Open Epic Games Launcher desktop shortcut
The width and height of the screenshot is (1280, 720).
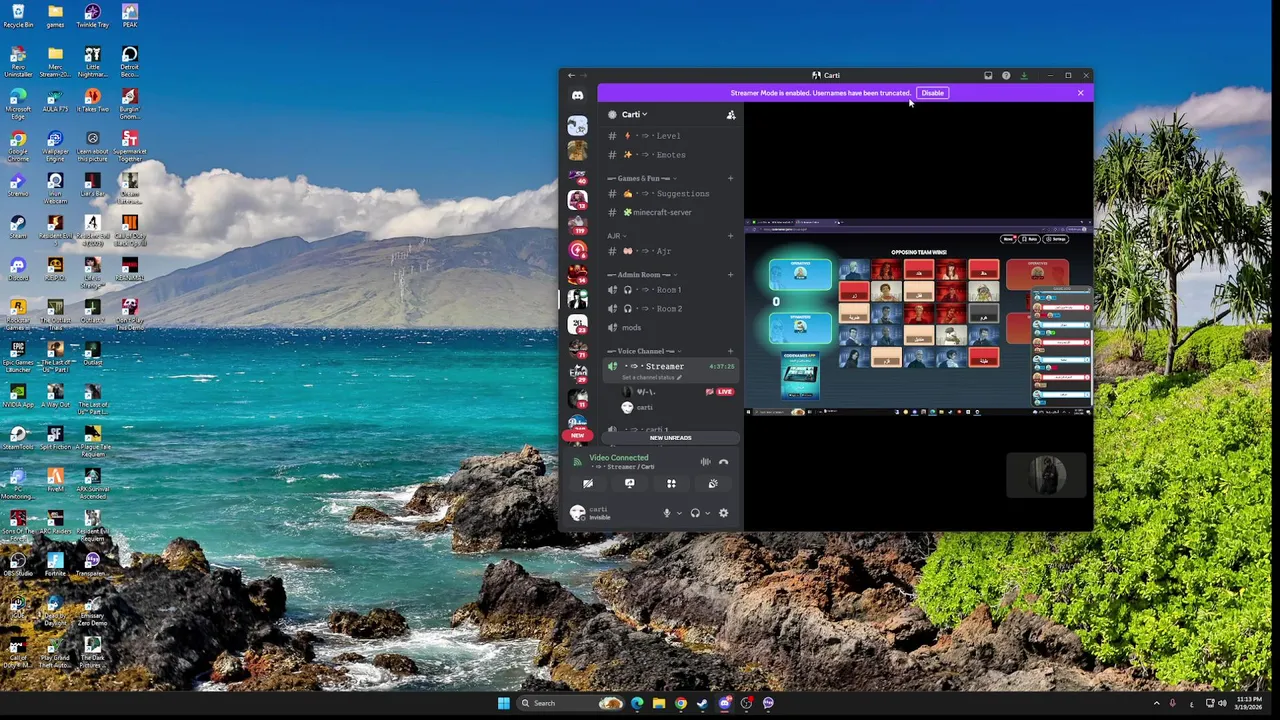point(18,357)
